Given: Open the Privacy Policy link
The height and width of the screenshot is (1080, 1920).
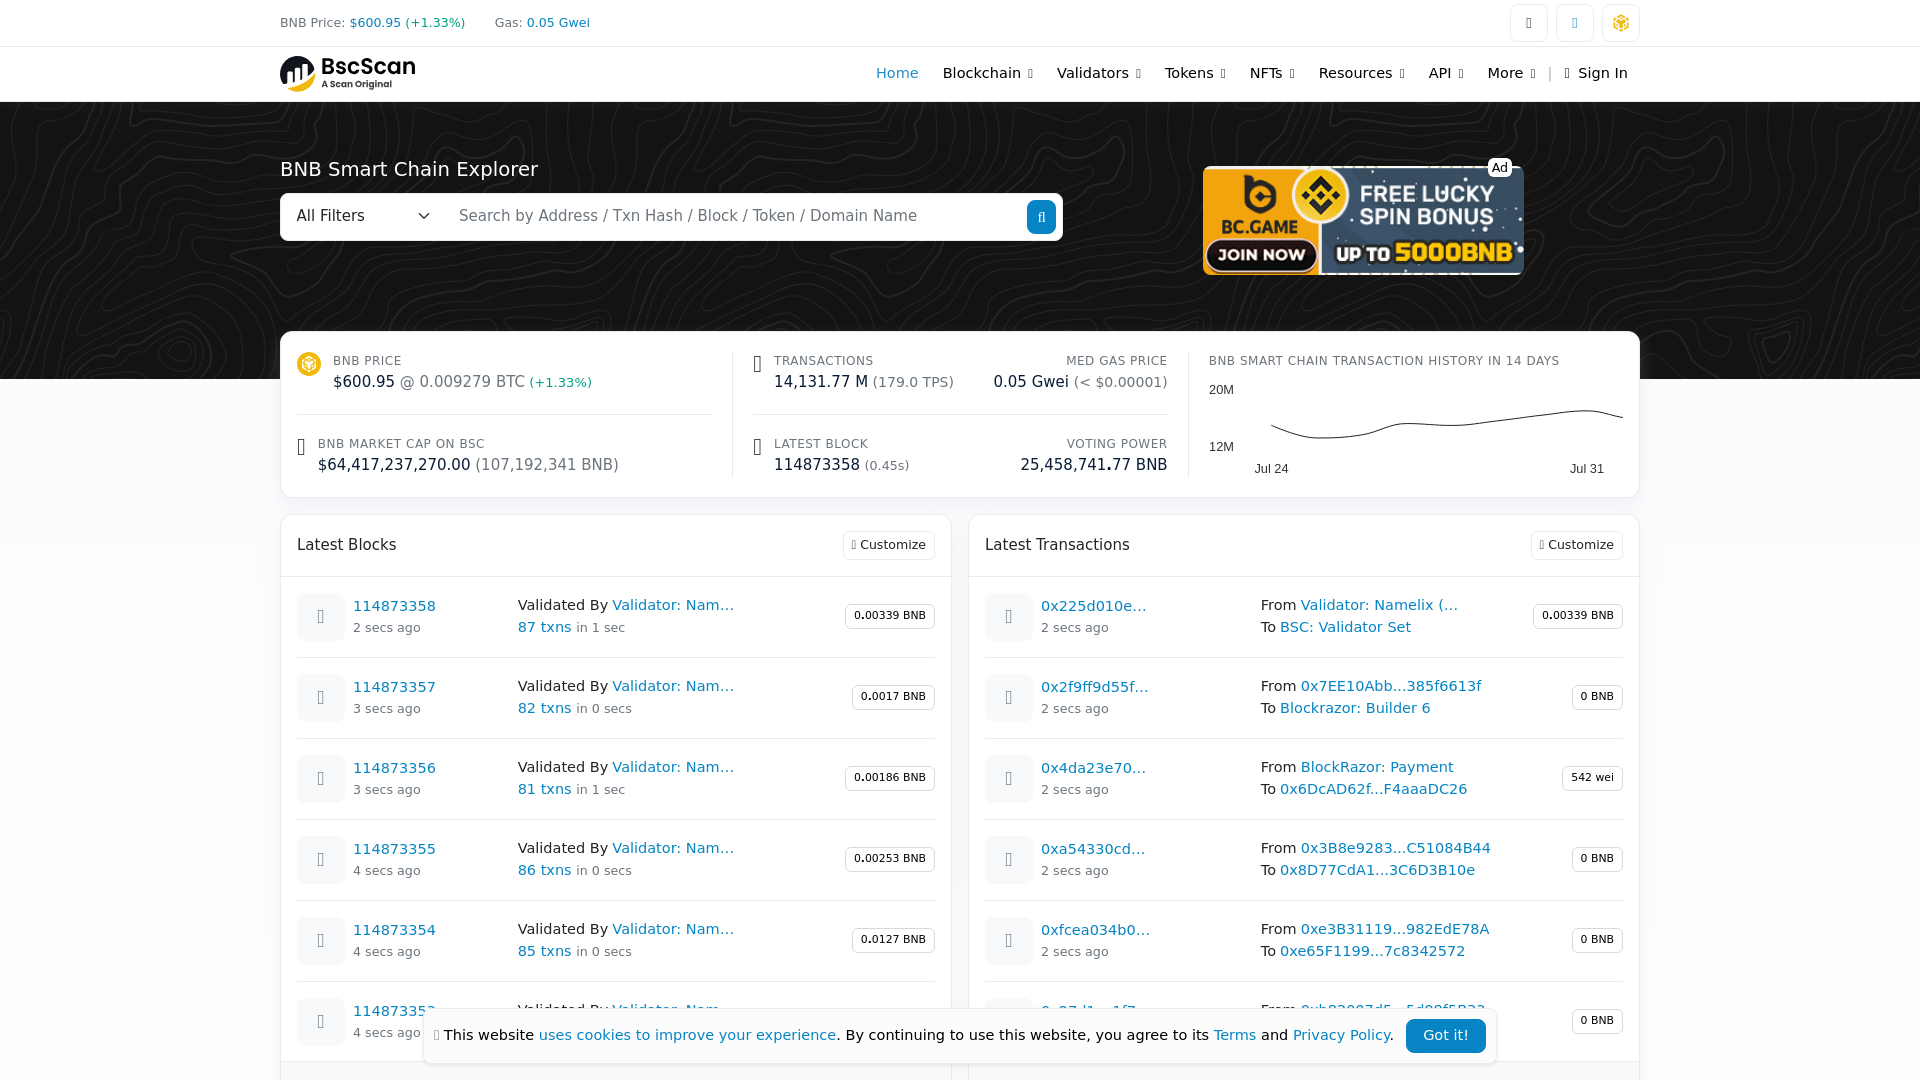Looking at the screenshot, I should point(1341,1035).
